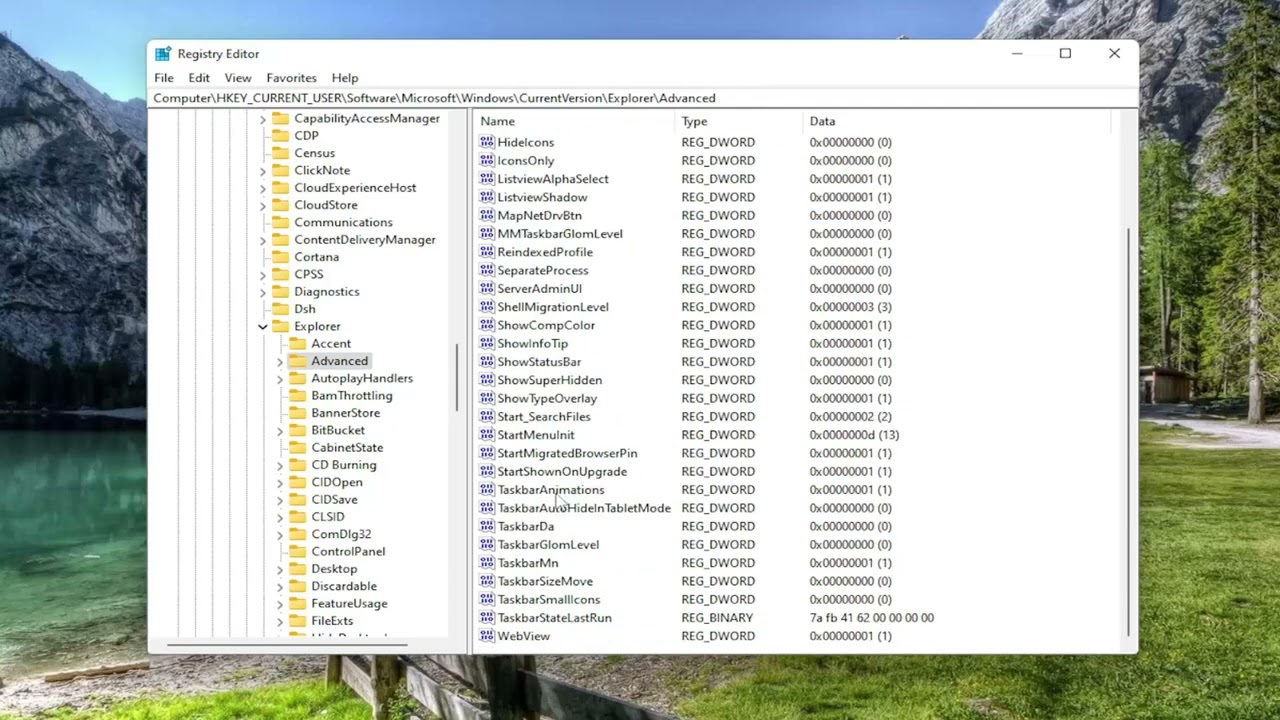The height and width of the screenshot is (720, 1280).
Task: Collapse the Explorer key
Action: point(263,326)
